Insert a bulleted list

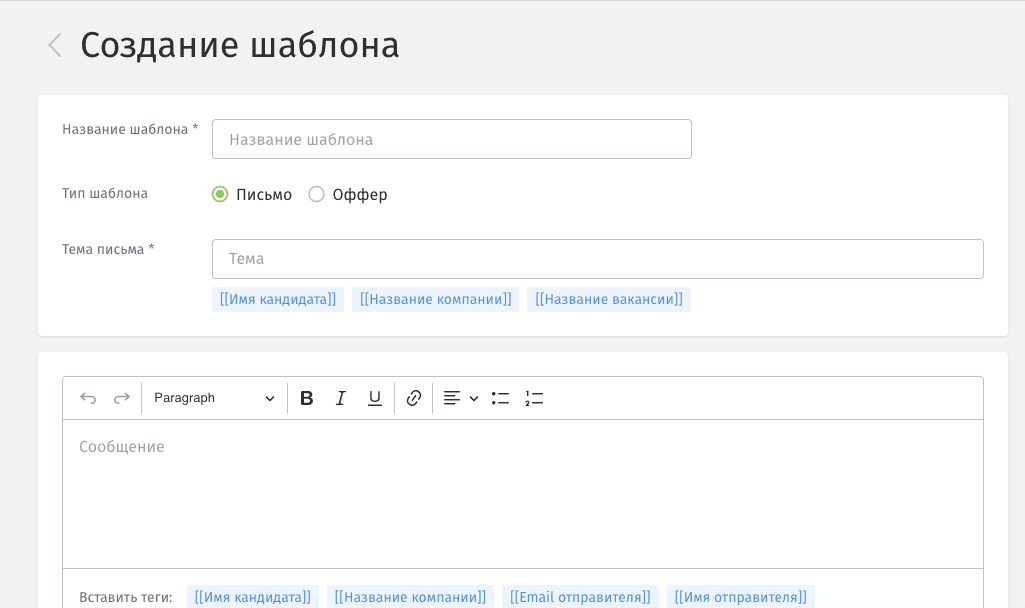(x=500, y=398)
